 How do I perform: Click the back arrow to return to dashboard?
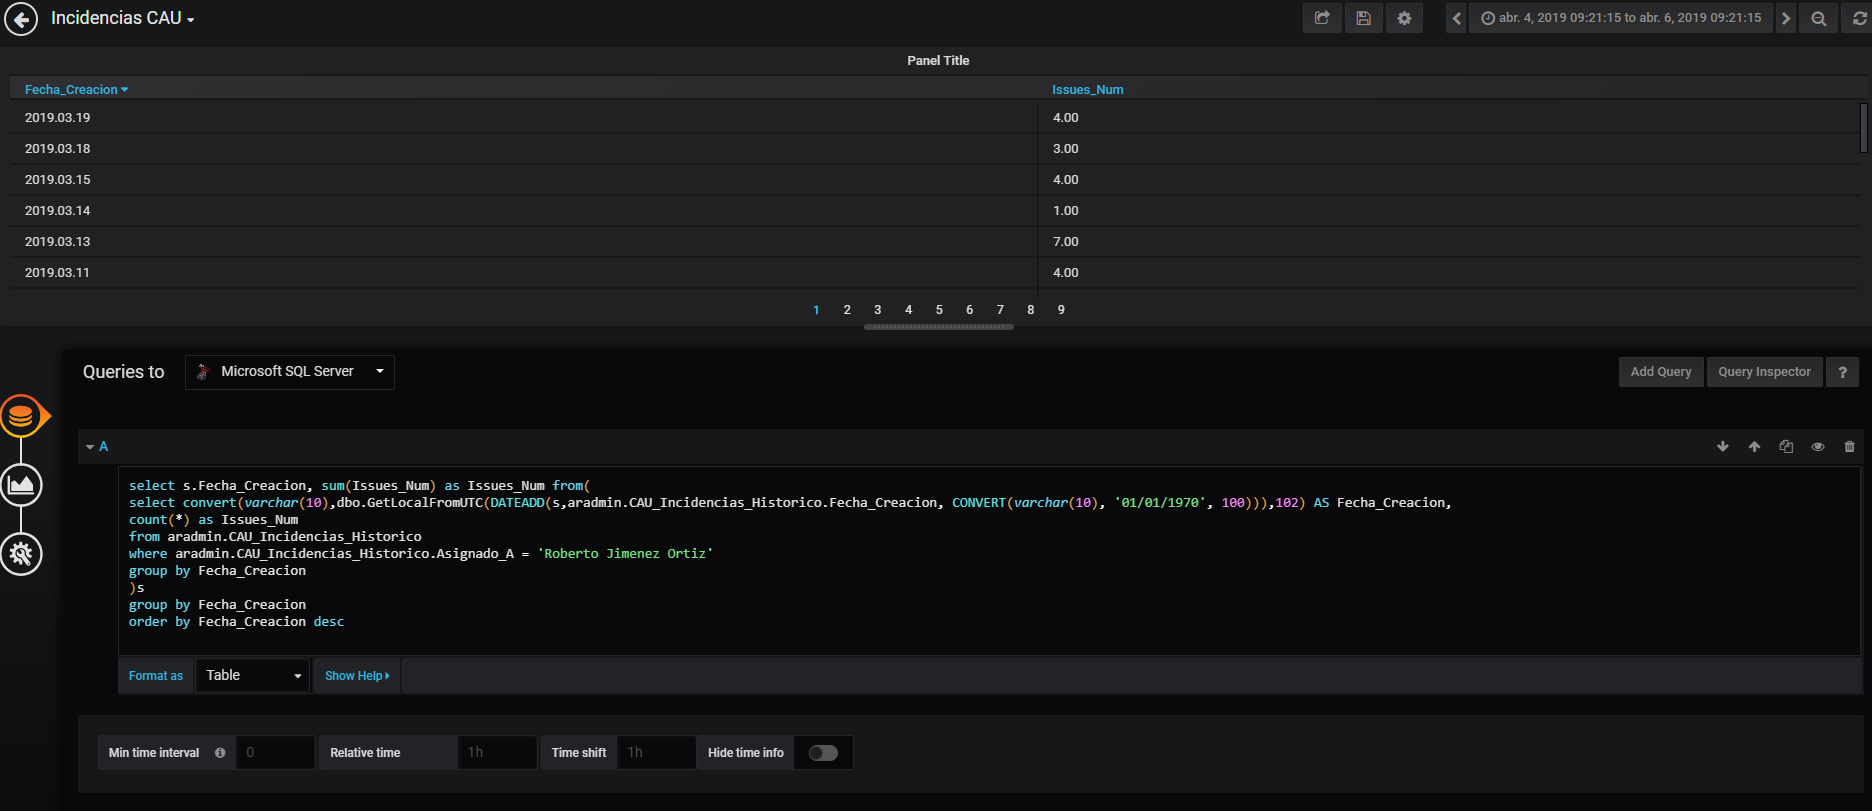(x=21, y=19)
